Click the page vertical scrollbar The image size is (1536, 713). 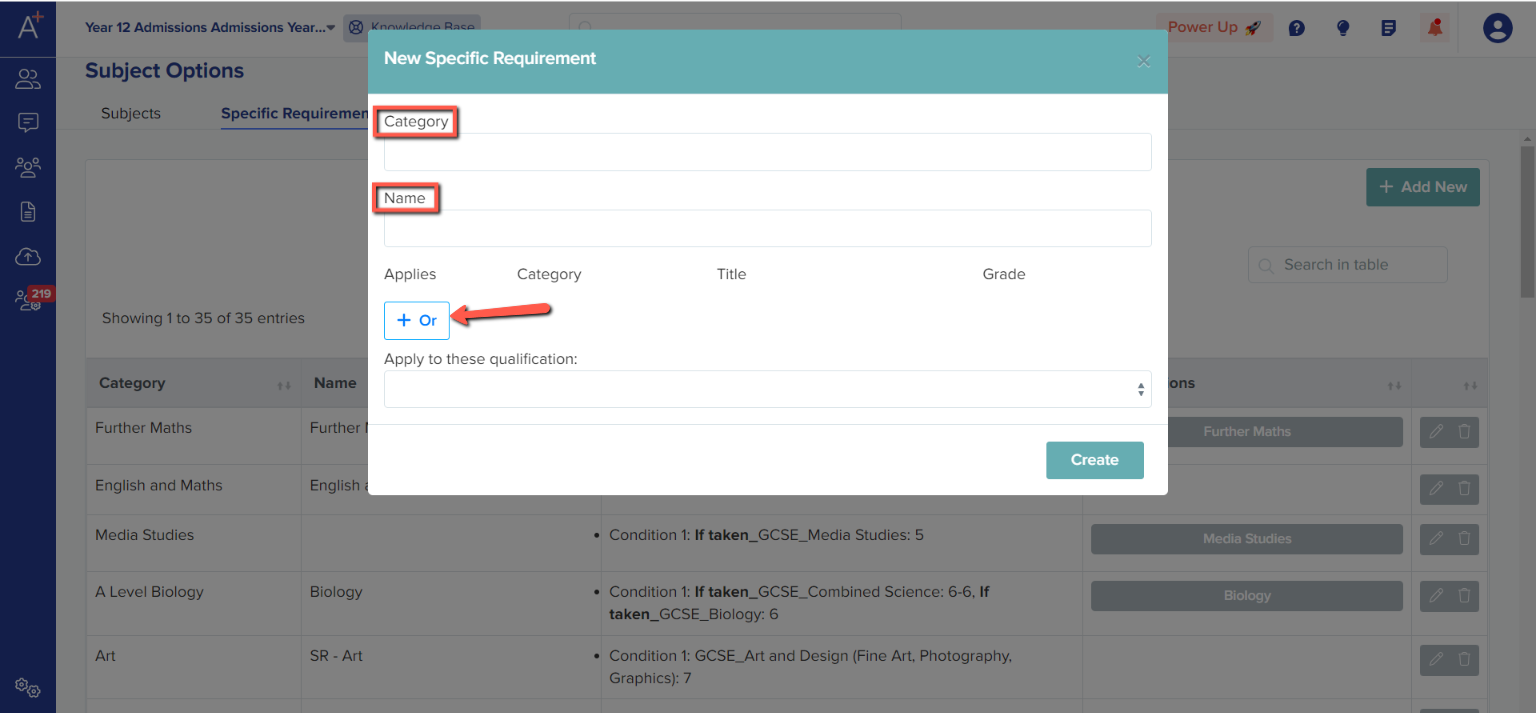point(1527,220)
